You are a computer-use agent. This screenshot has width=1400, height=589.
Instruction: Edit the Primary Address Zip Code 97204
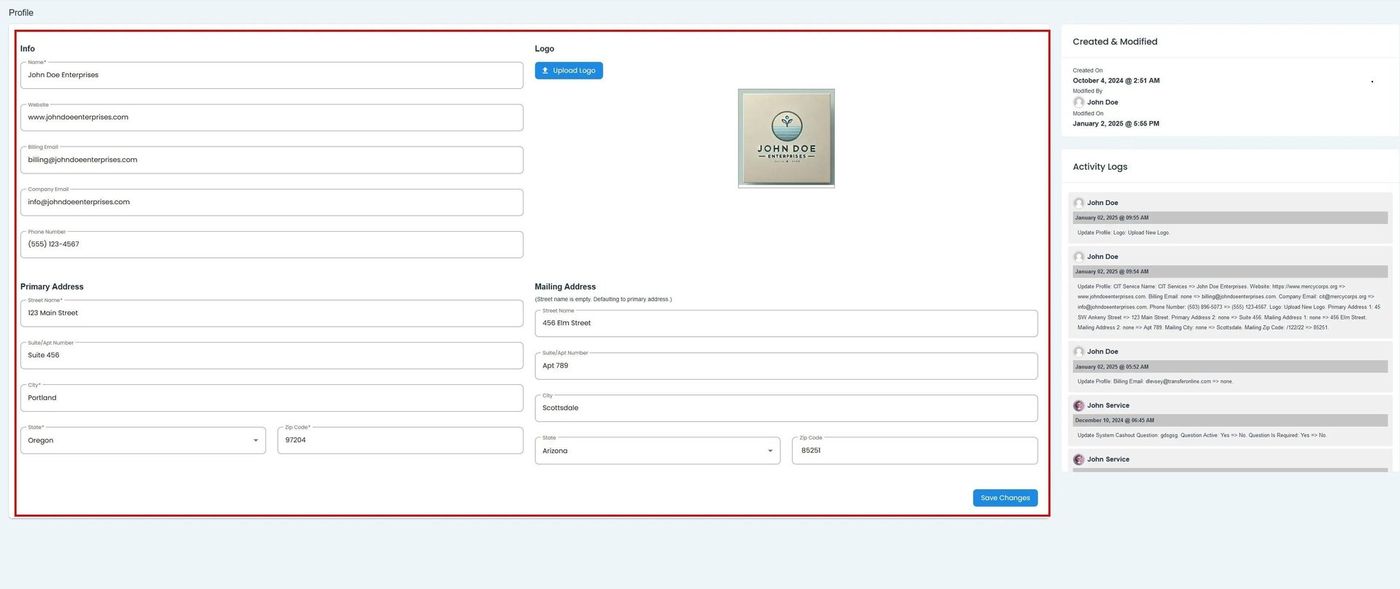click(399, 441)
